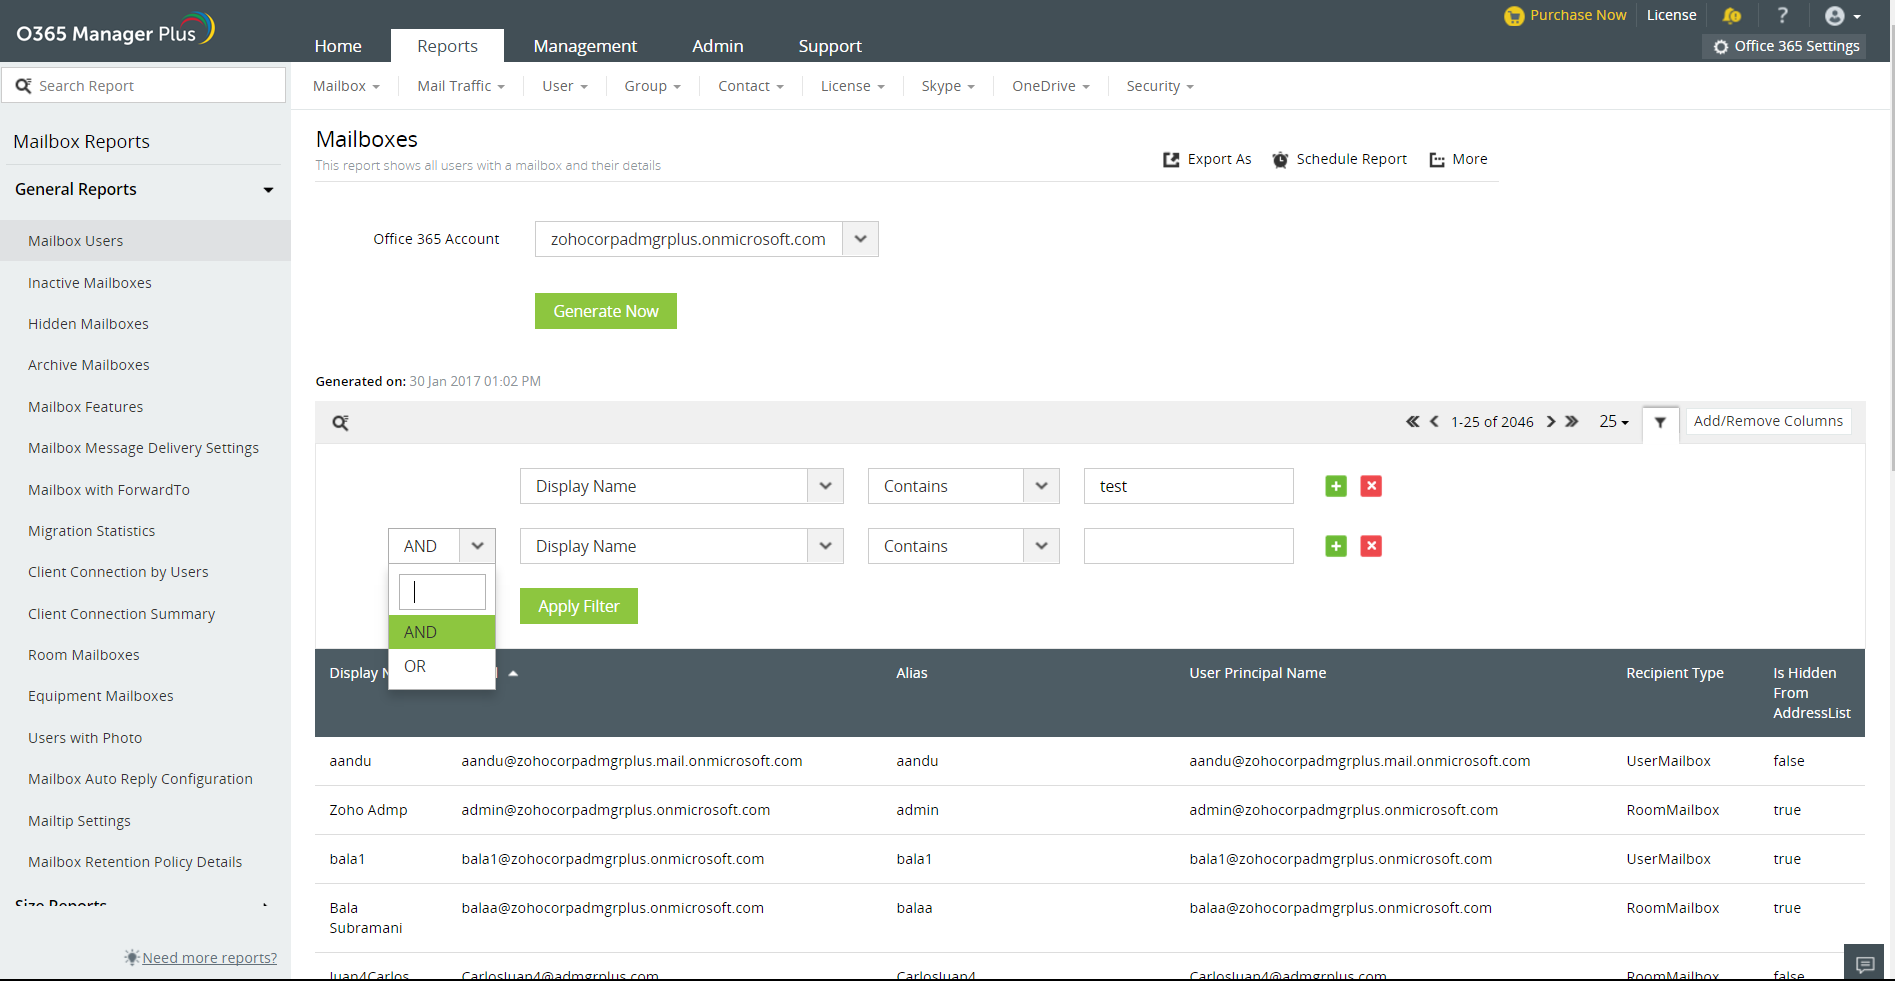Open the notifications bell icon
This screenshot has width=1895, height=981.
tap(1732, 16)
